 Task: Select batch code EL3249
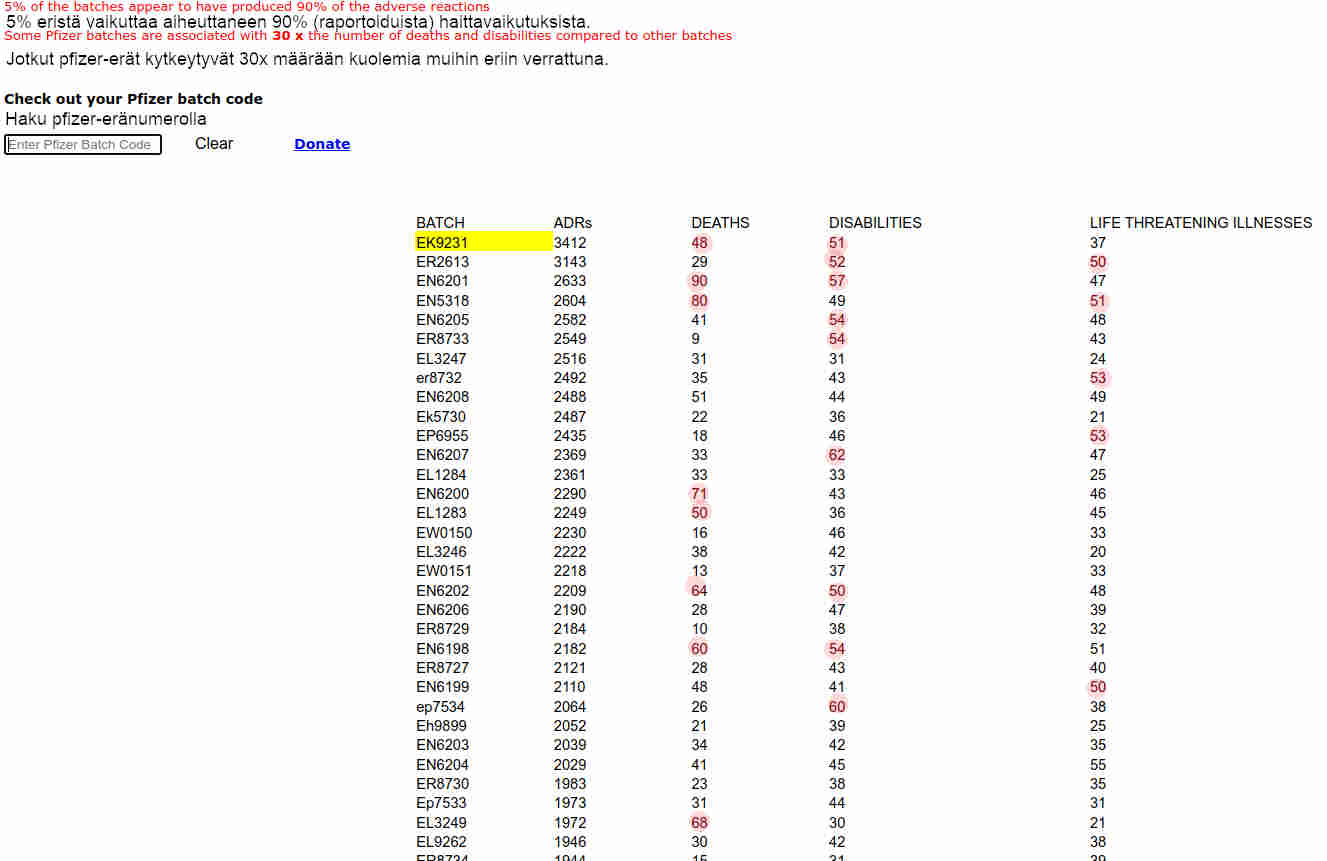click(441, 823)
